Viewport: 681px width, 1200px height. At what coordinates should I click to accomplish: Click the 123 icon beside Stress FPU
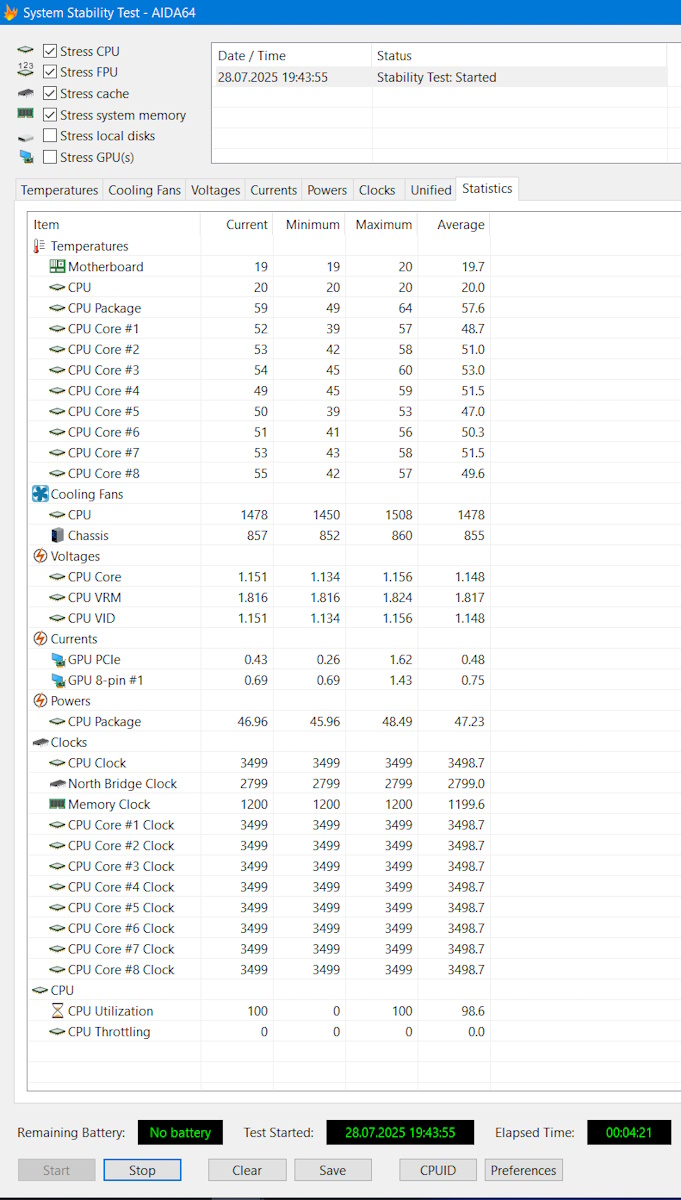[x=26, y=71]
